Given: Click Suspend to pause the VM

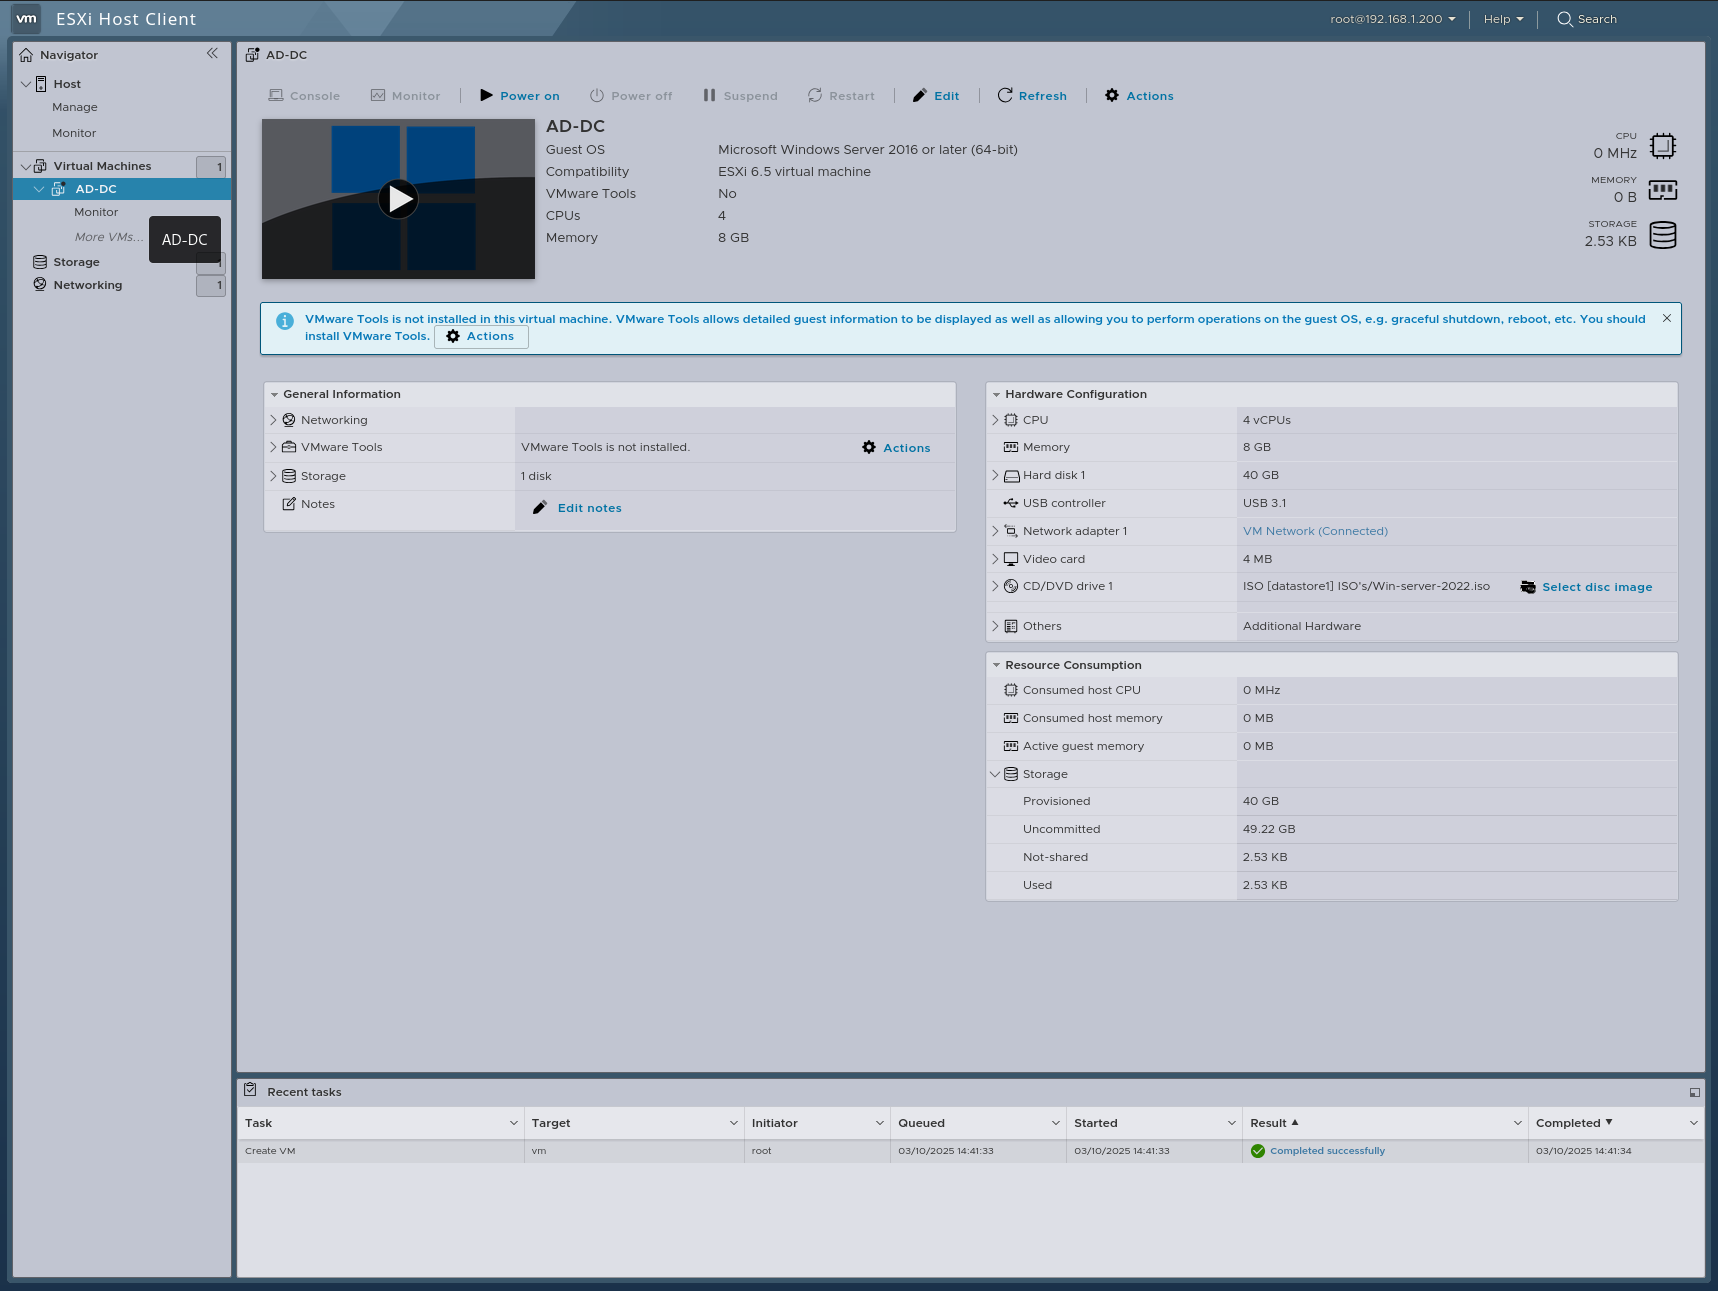Looking at the screenshot, I should pos(740,95).
